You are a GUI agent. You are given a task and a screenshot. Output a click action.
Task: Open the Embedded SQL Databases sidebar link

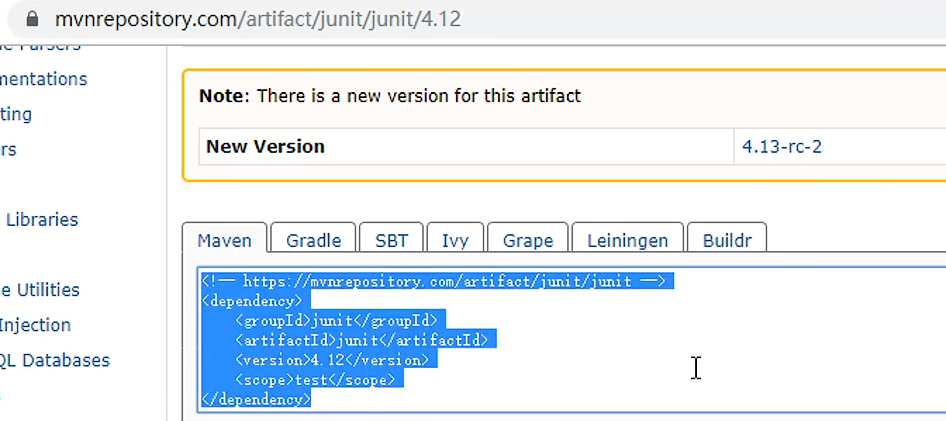click(x=55, y=360)
